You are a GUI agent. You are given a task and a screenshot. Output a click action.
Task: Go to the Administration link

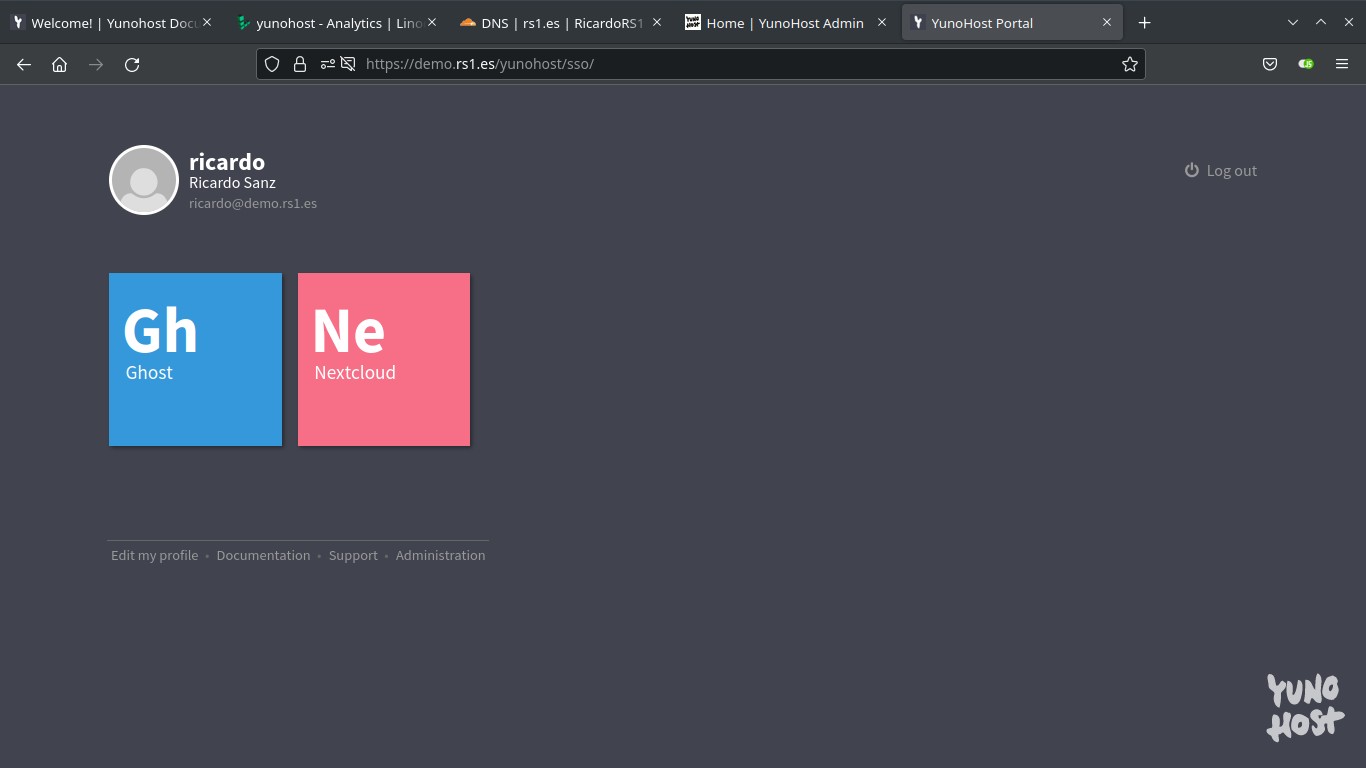click(440, 556)
